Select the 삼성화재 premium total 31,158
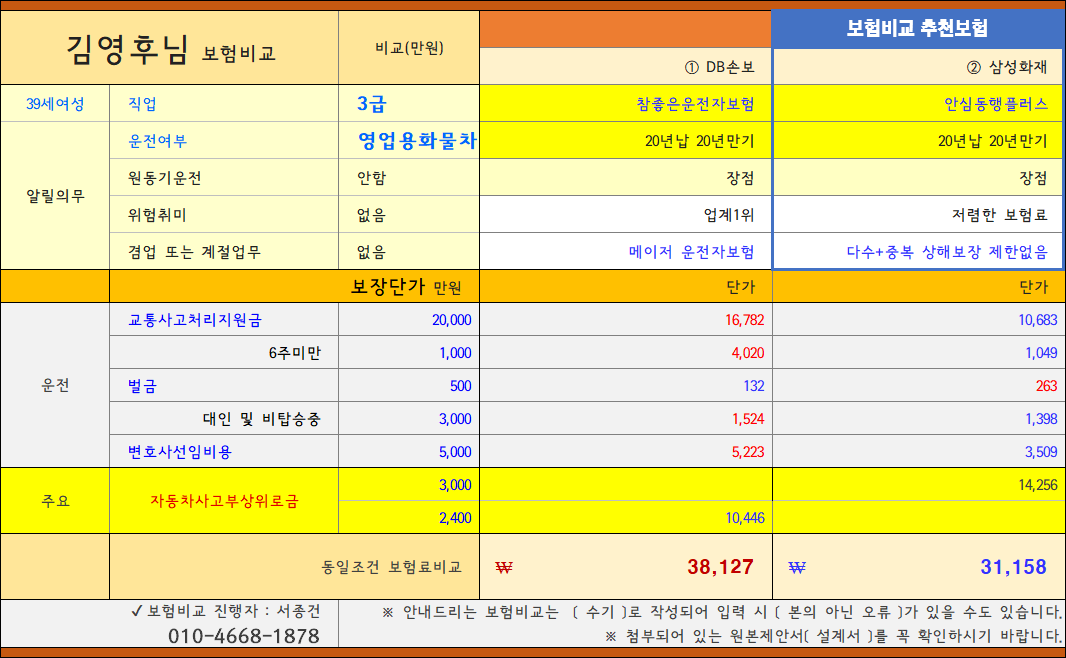This screenshot has height=658, width=1066. click(983, 565)
